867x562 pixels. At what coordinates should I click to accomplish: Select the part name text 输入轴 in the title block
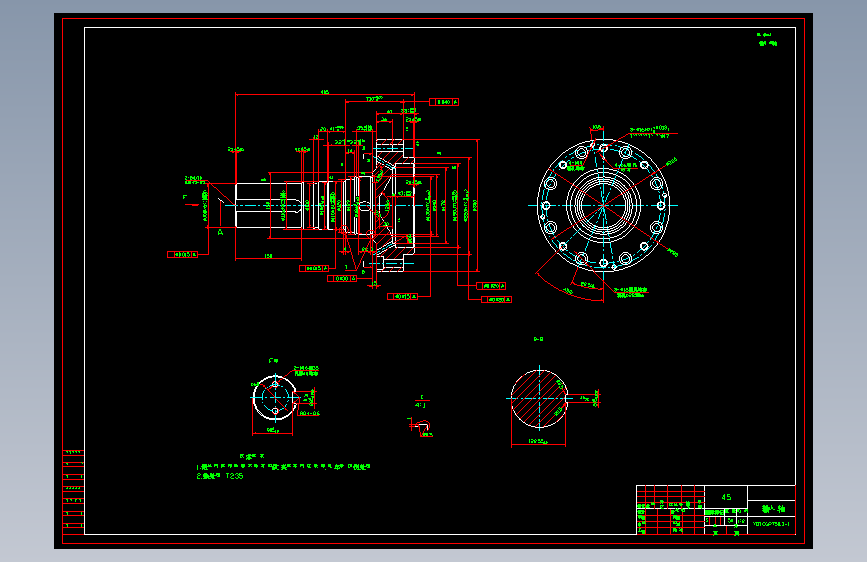(773, 508)
